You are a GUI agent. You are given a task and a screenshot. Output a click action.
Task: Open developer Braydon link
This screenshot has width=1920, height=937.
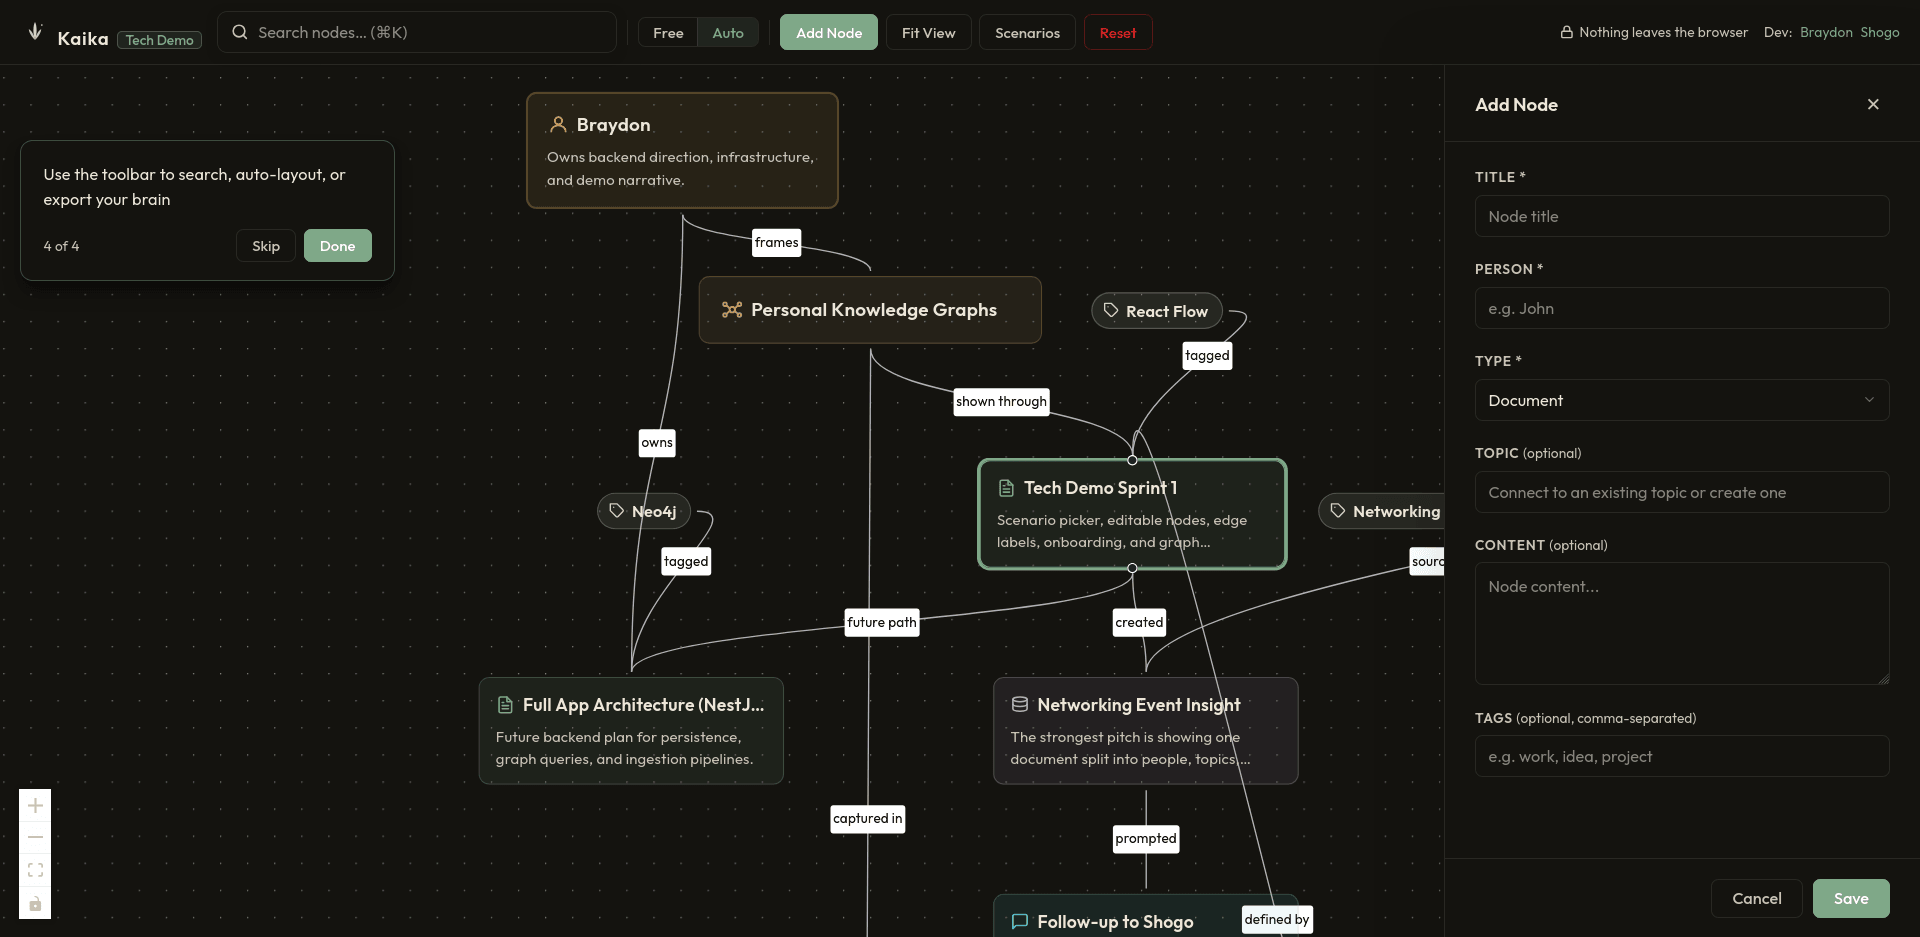pyautogui.click(x=1826, y=32)
